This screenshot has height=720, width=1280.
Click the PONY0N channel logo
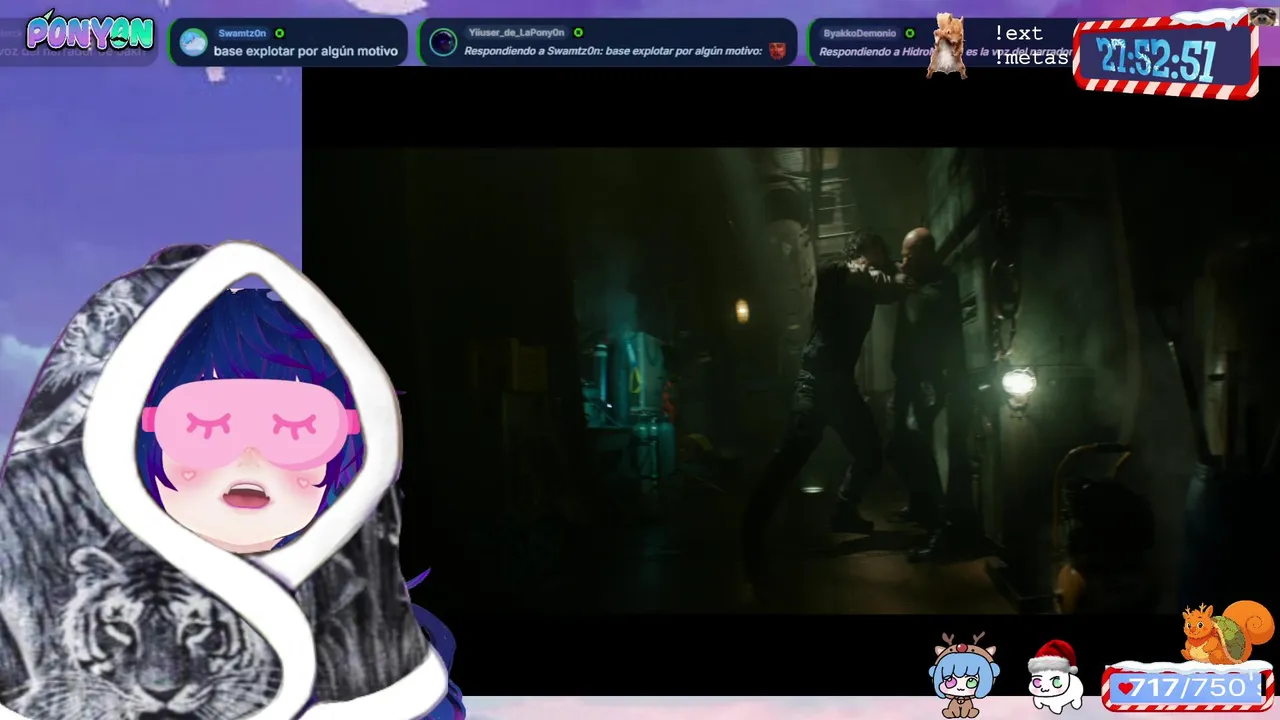(x=90, y=32)
